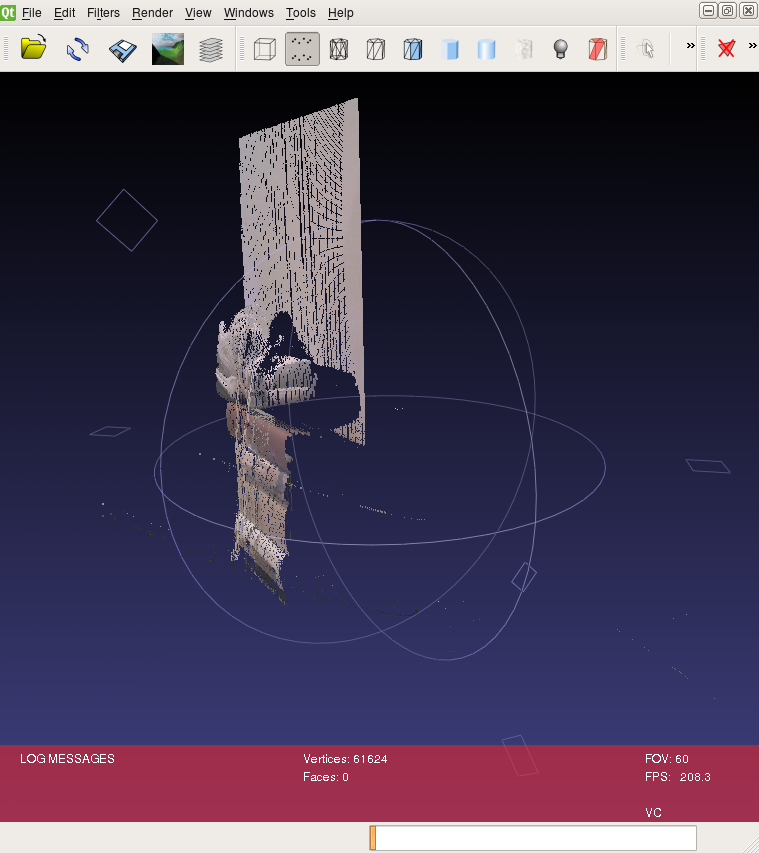Open the Filters menu
The width and height of the screenshot is (759, 853).
click(103, 13)
